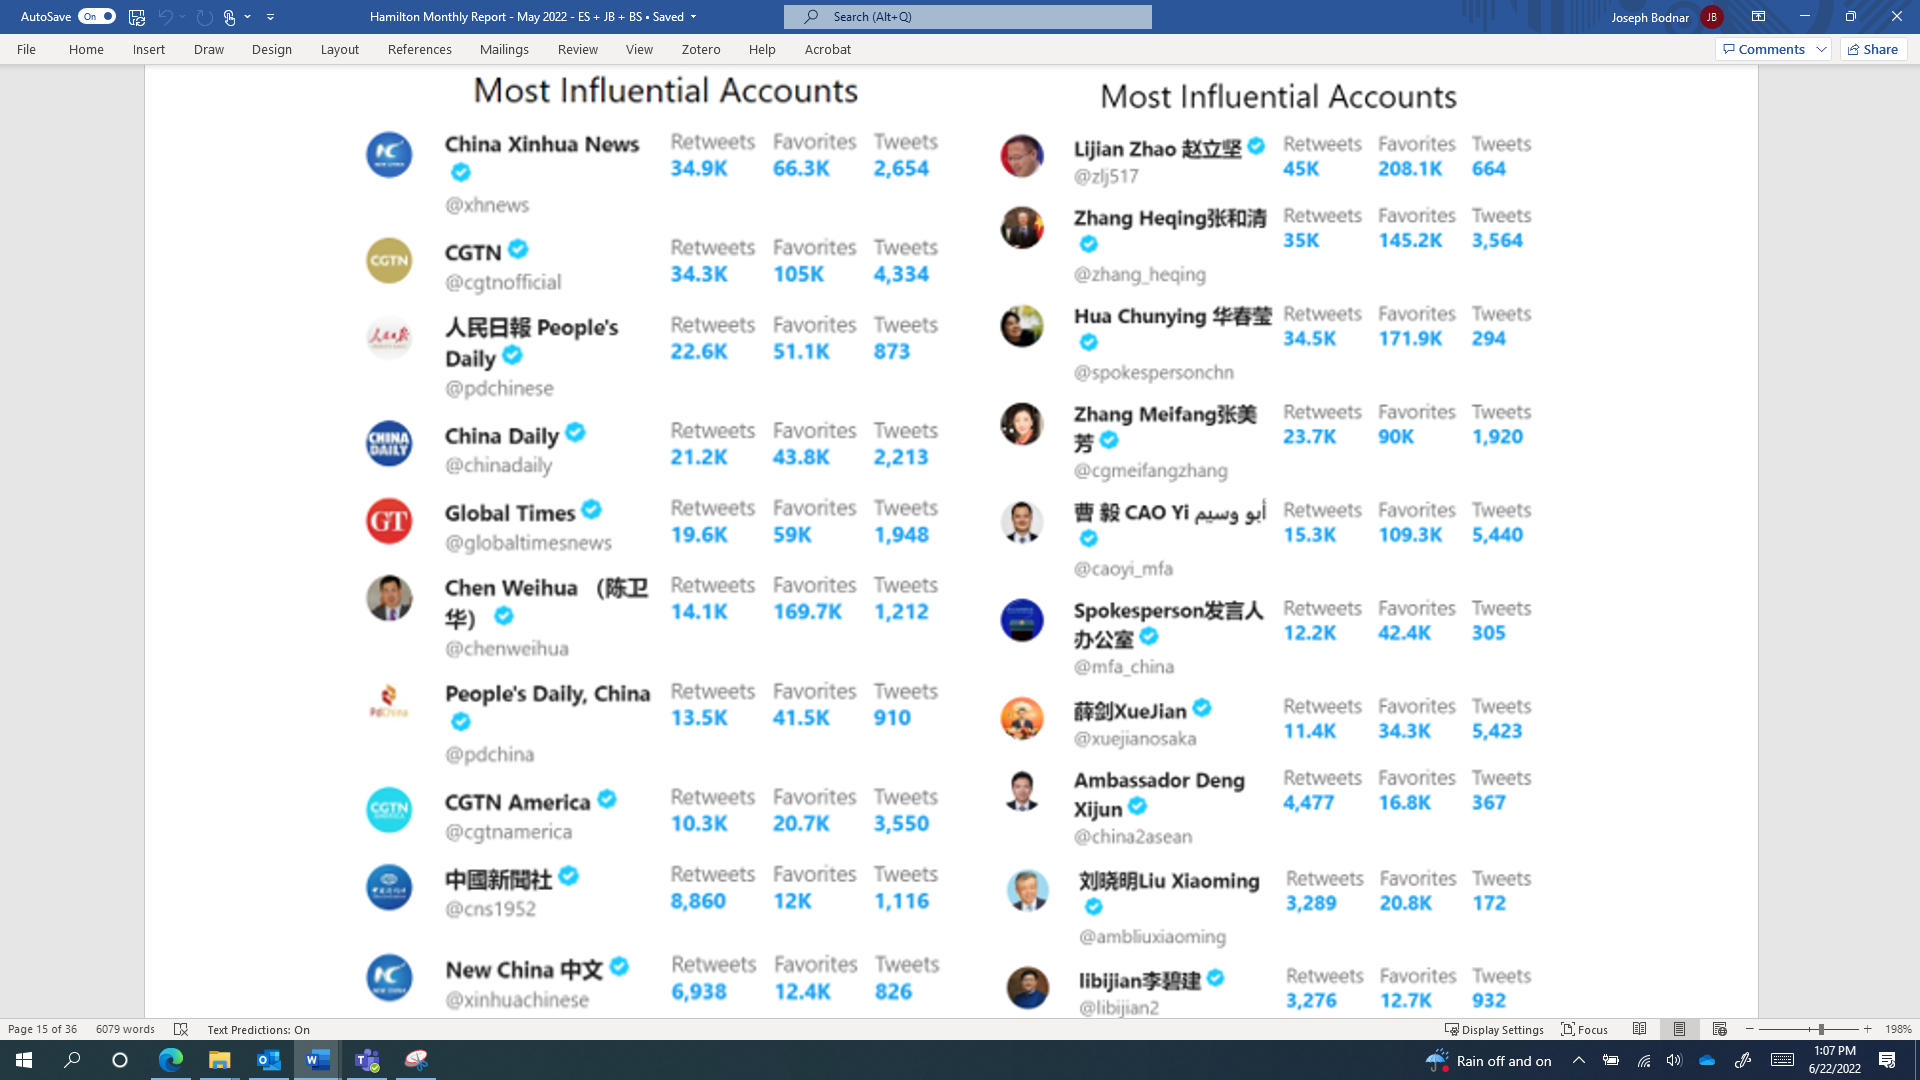Switch to Read Mode view icon

(1639, 1029)
